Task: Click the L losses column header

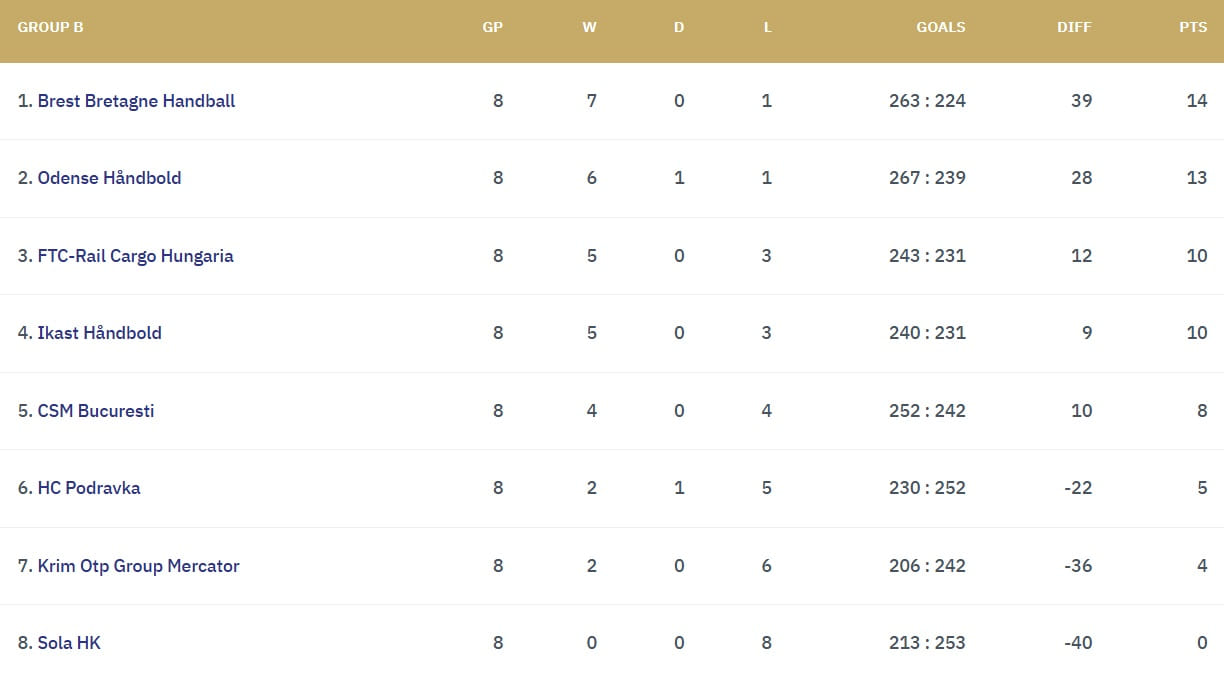Action: point(767,28)
